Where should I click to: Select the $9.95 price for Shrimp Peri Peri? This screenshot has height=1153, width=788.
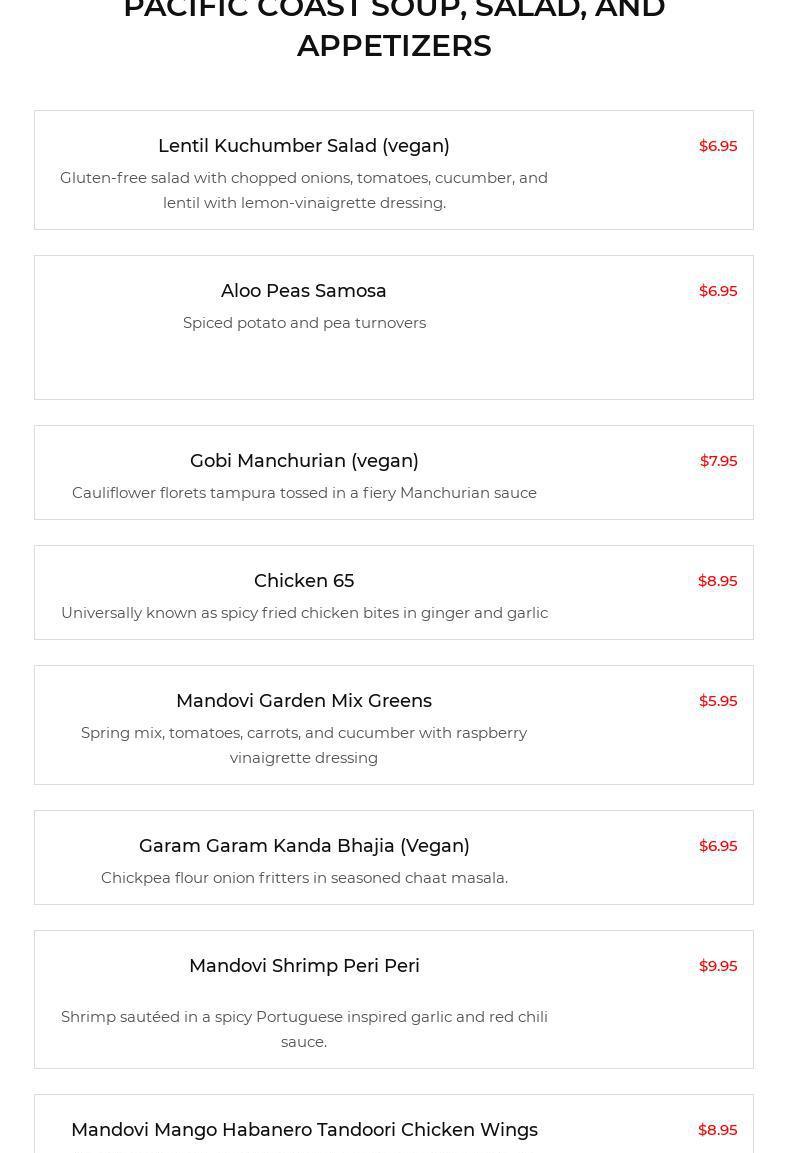[x=718, y=966]
